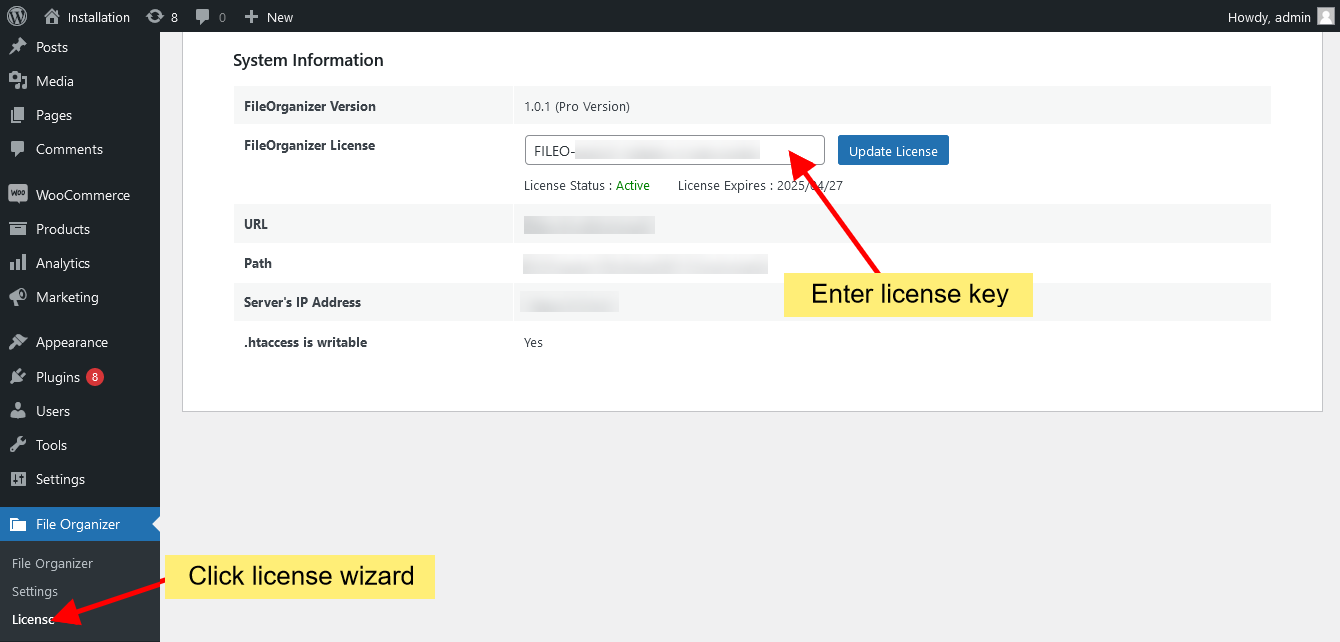Click the admin avatar image top right

(x=1325, y=16)
